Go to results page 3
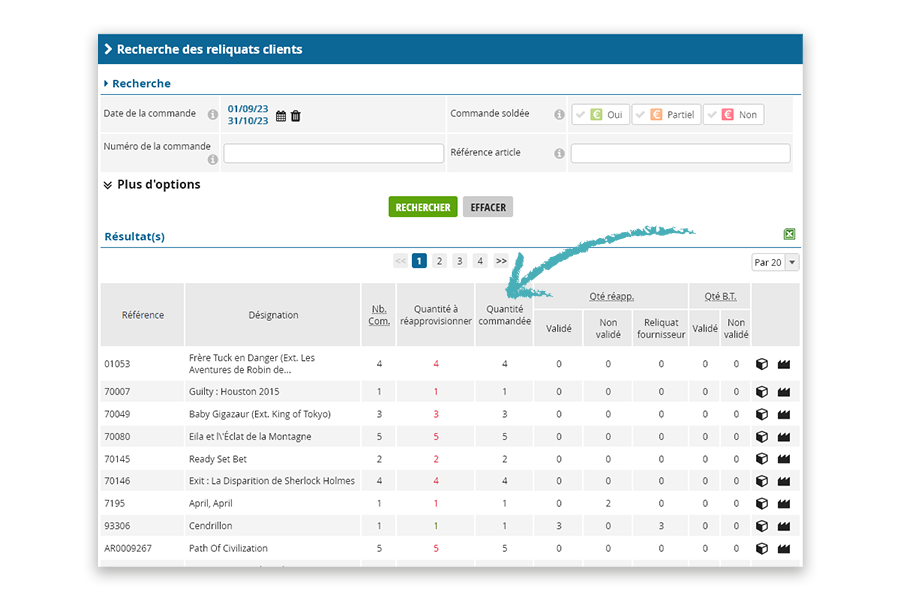This screenshot has width=900, height=600. tap(459, 261)
